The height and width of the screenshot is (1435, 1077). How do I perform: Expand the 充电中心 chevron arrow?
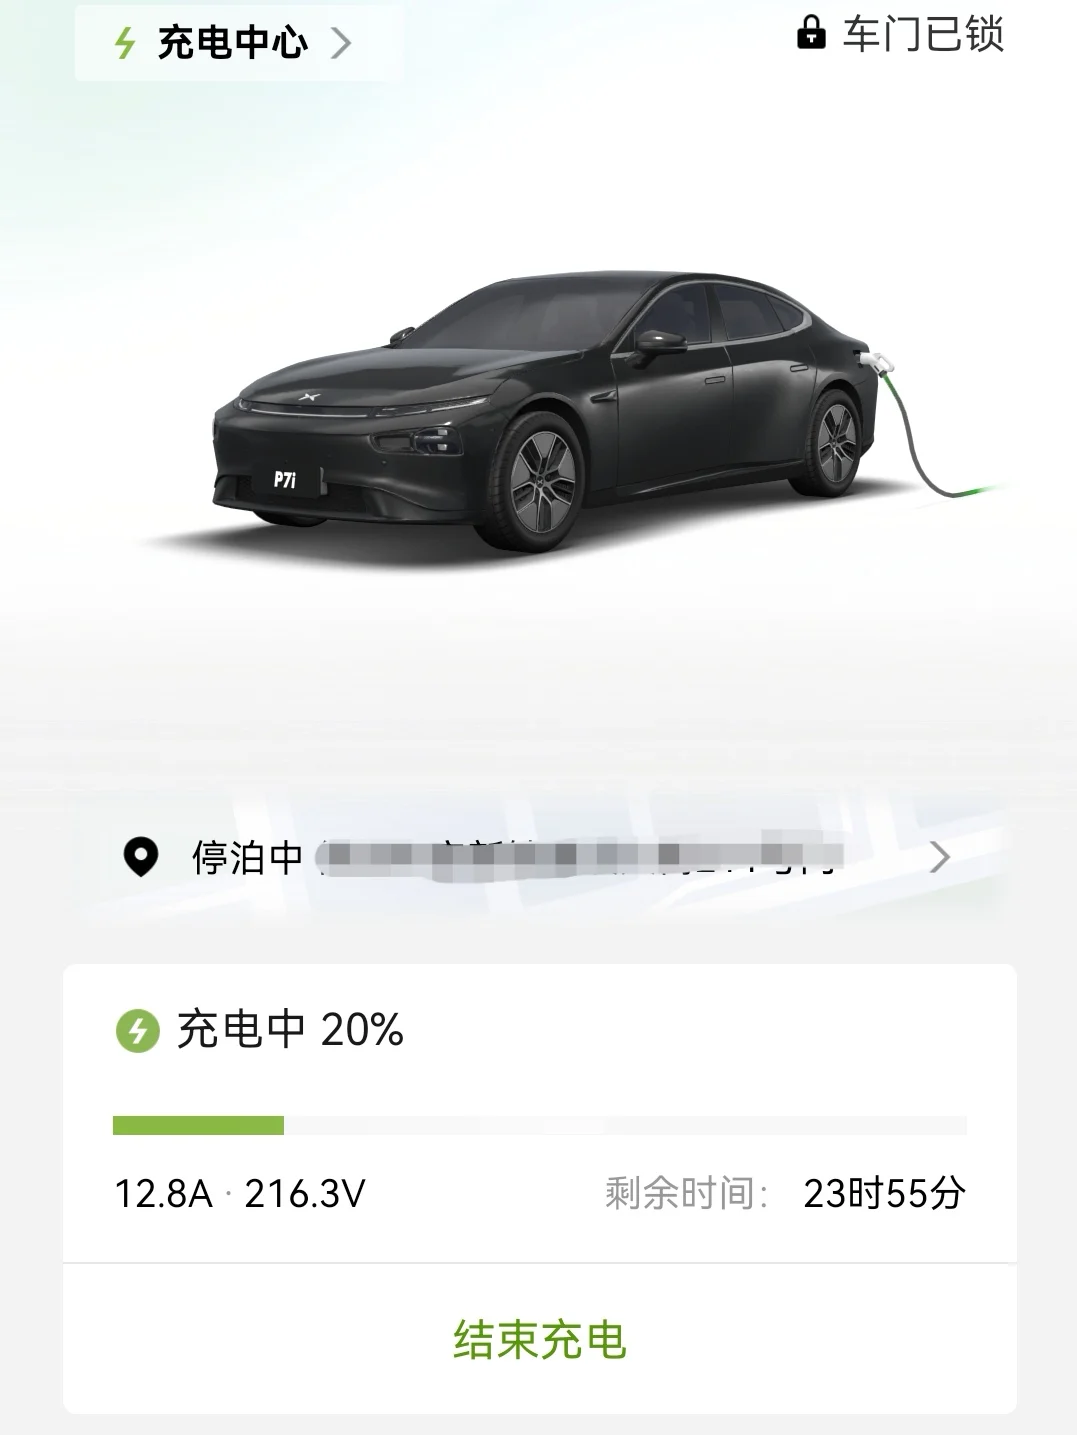[341, 43]
